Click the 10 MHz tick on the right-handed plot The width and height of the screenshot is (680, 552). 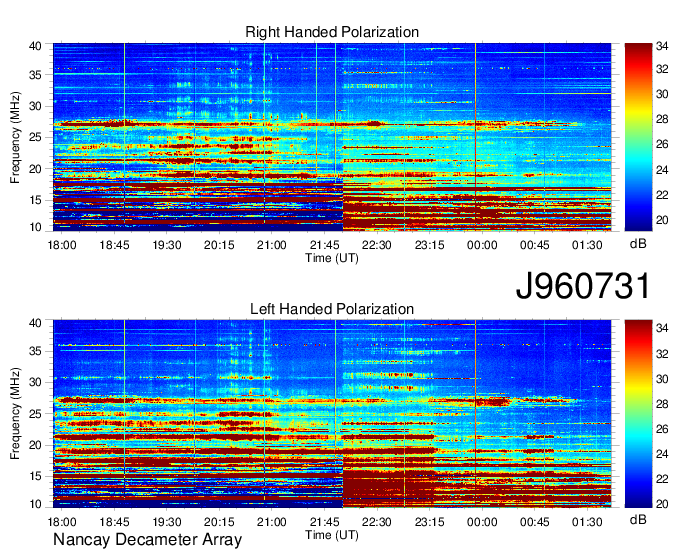pyautogui.click(x=35, y=227)
